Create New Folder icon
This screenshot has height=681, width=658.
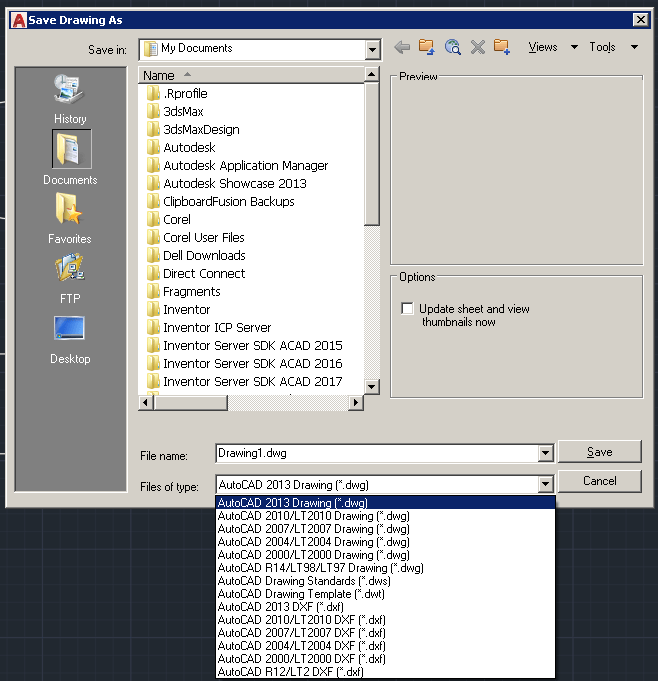[x=502, y=47]
